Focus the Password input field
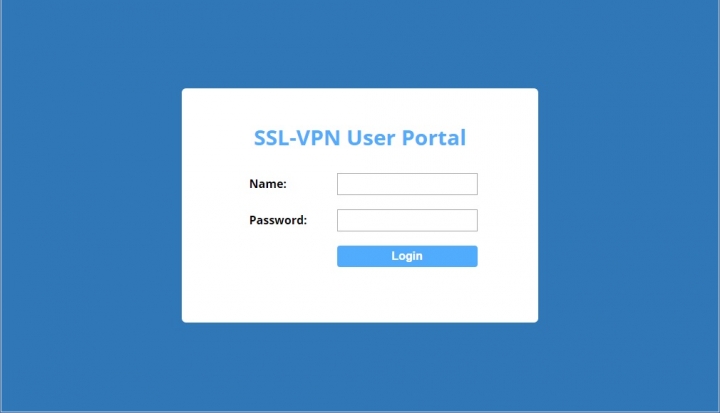This screenshot has width=720, height=413. pyautogui.click(x=407, y=220)
